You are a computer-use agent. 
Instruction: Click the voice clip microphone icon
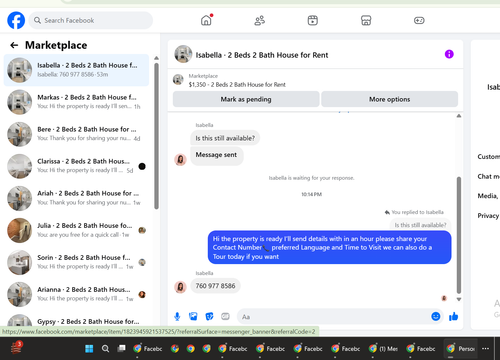[x=177, y=316]
